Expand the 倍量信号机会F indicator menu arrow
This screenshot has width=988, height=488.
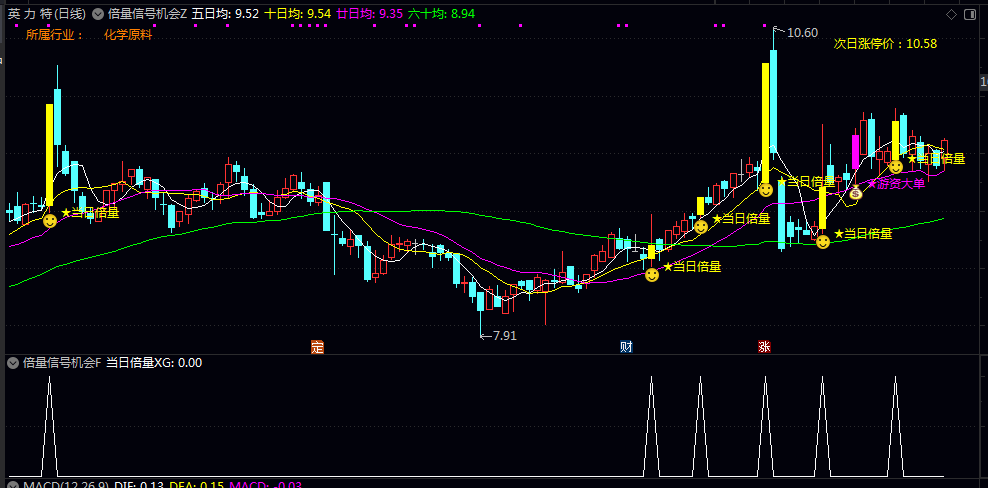pos(13,363)
